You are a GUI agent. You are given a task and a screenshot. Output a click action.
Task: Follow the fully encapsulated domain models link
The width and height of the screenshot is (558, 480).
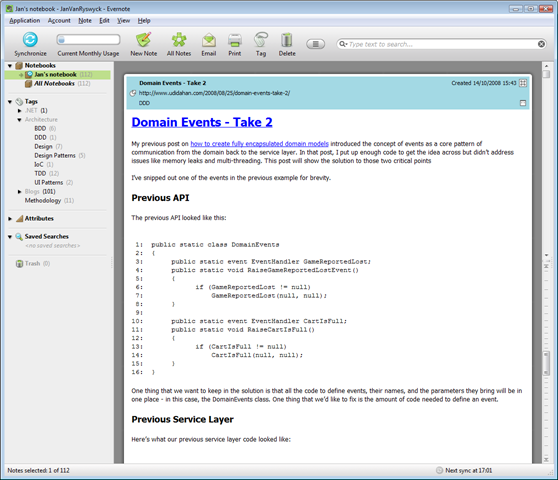259,144
